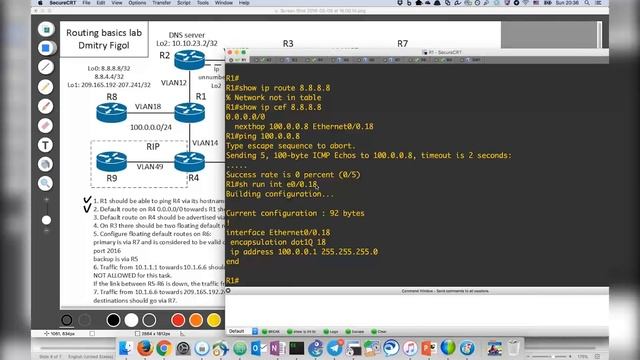
Task: Select the magnifier zoom tool
Action: click(46, 184)
